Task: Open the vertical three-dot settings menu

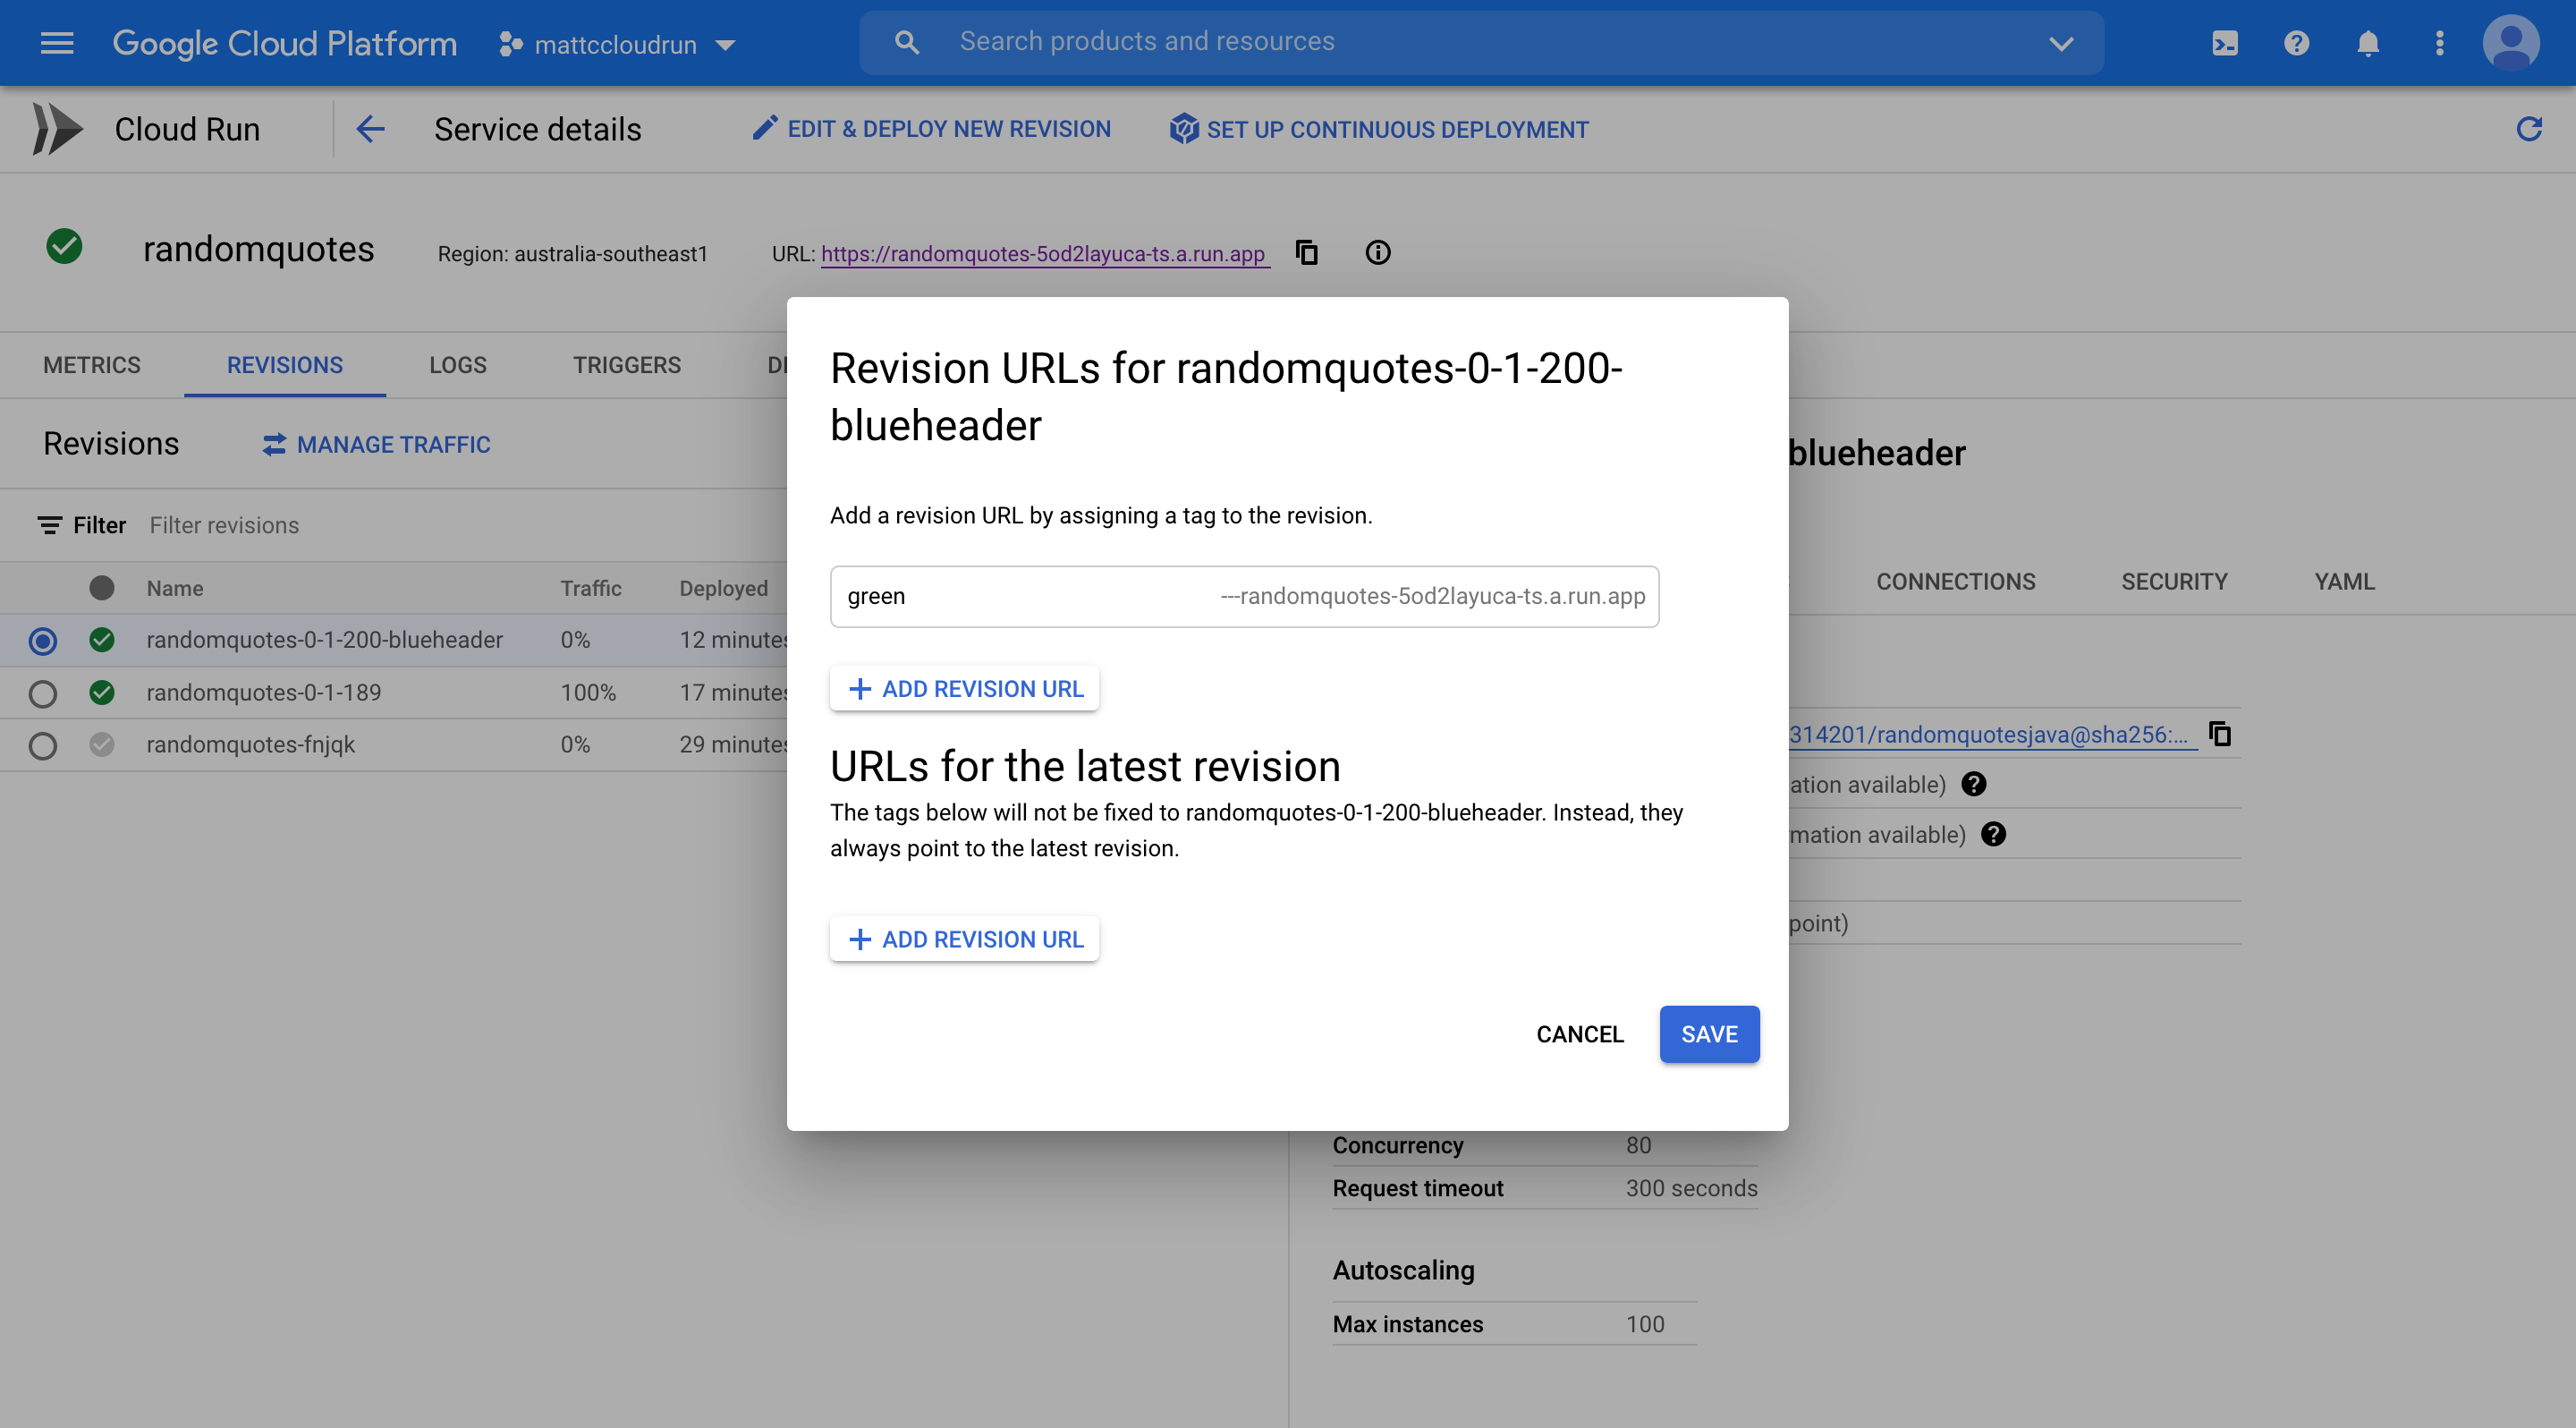Action: click(2439, 43)
